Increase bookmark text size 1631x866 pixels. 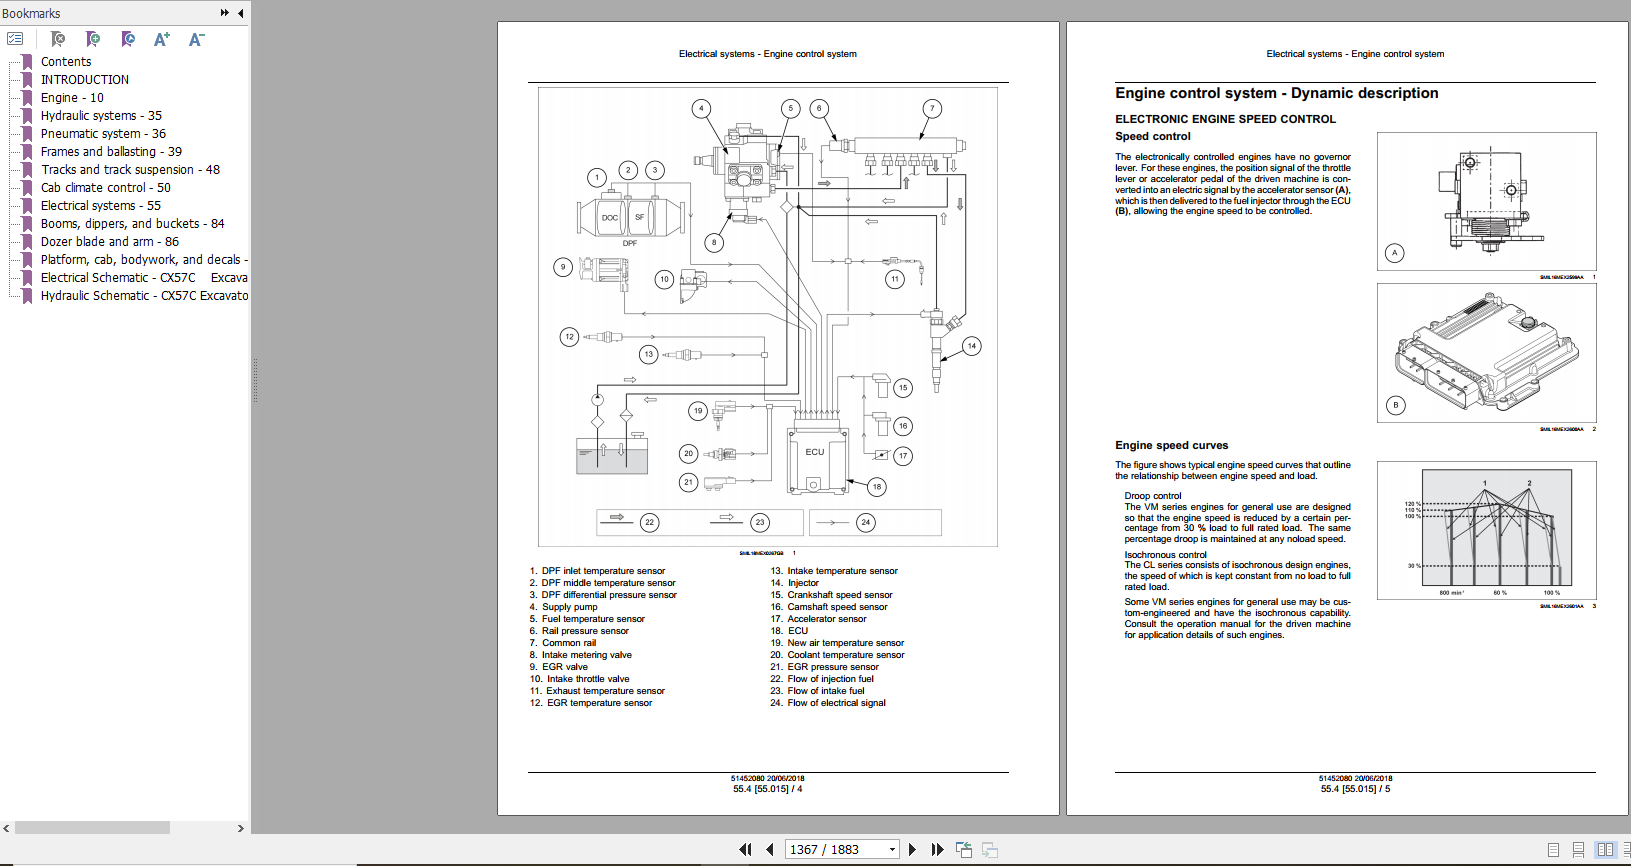coord(162,39)
